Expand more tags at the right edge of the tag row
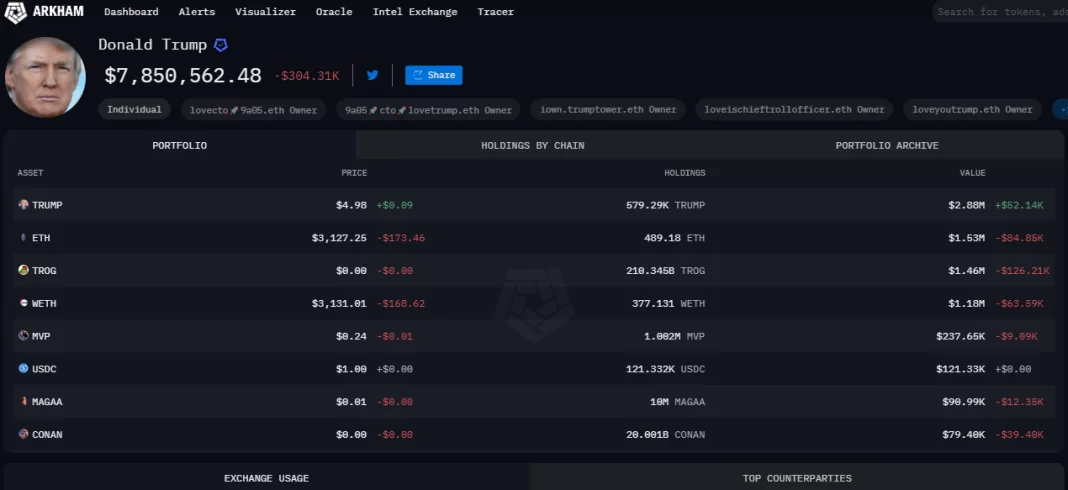The width and height of the screenshot is (1068, 490). tap(1060, 110)
